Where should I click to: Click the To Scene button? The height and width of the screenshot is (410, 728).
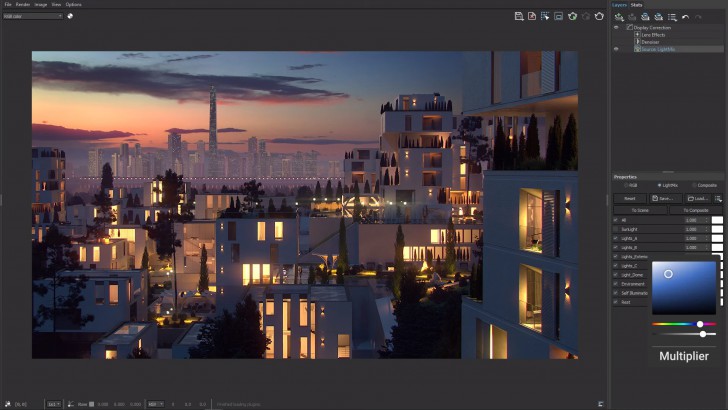coord(640,210)
